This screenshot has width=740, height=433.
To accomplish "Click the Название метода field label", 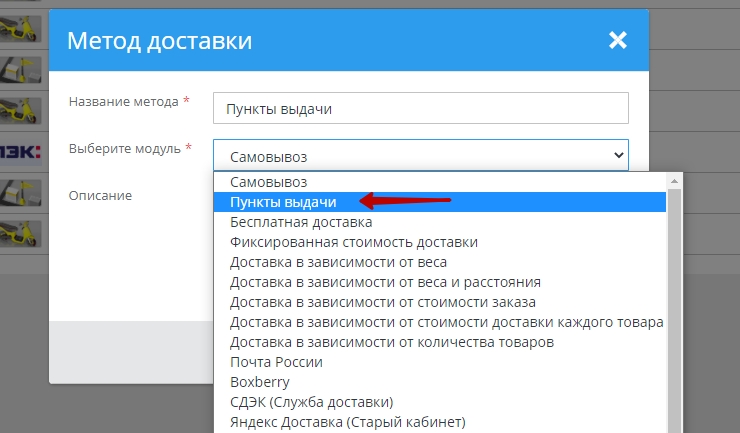I will pos(124,102).
